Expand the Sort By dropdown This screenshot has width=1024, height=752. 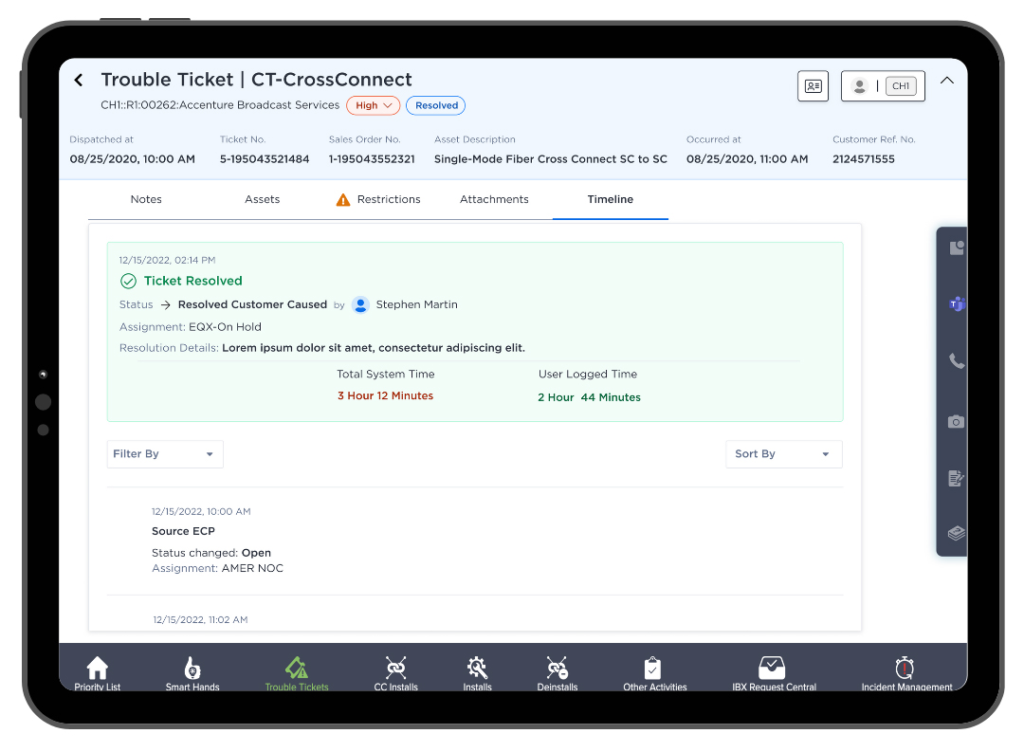pos(784,454)
